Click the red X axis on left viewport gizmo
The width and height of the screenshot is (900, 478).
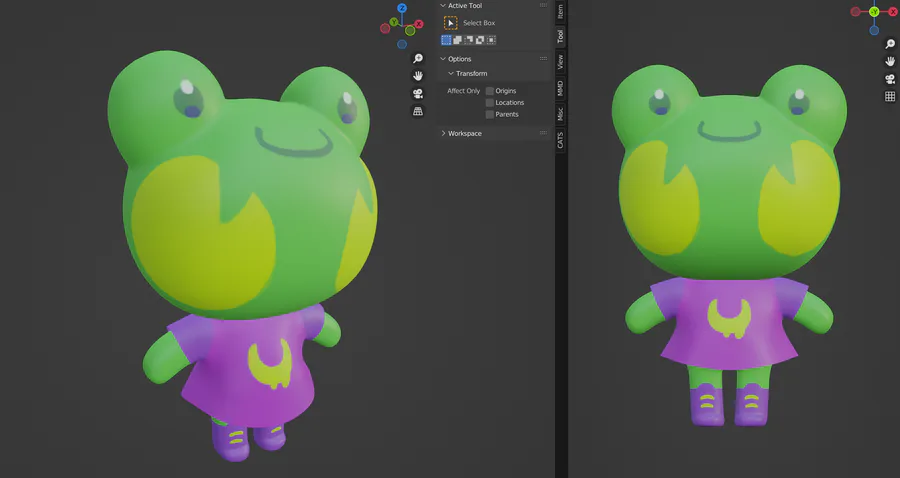(419, 24)
